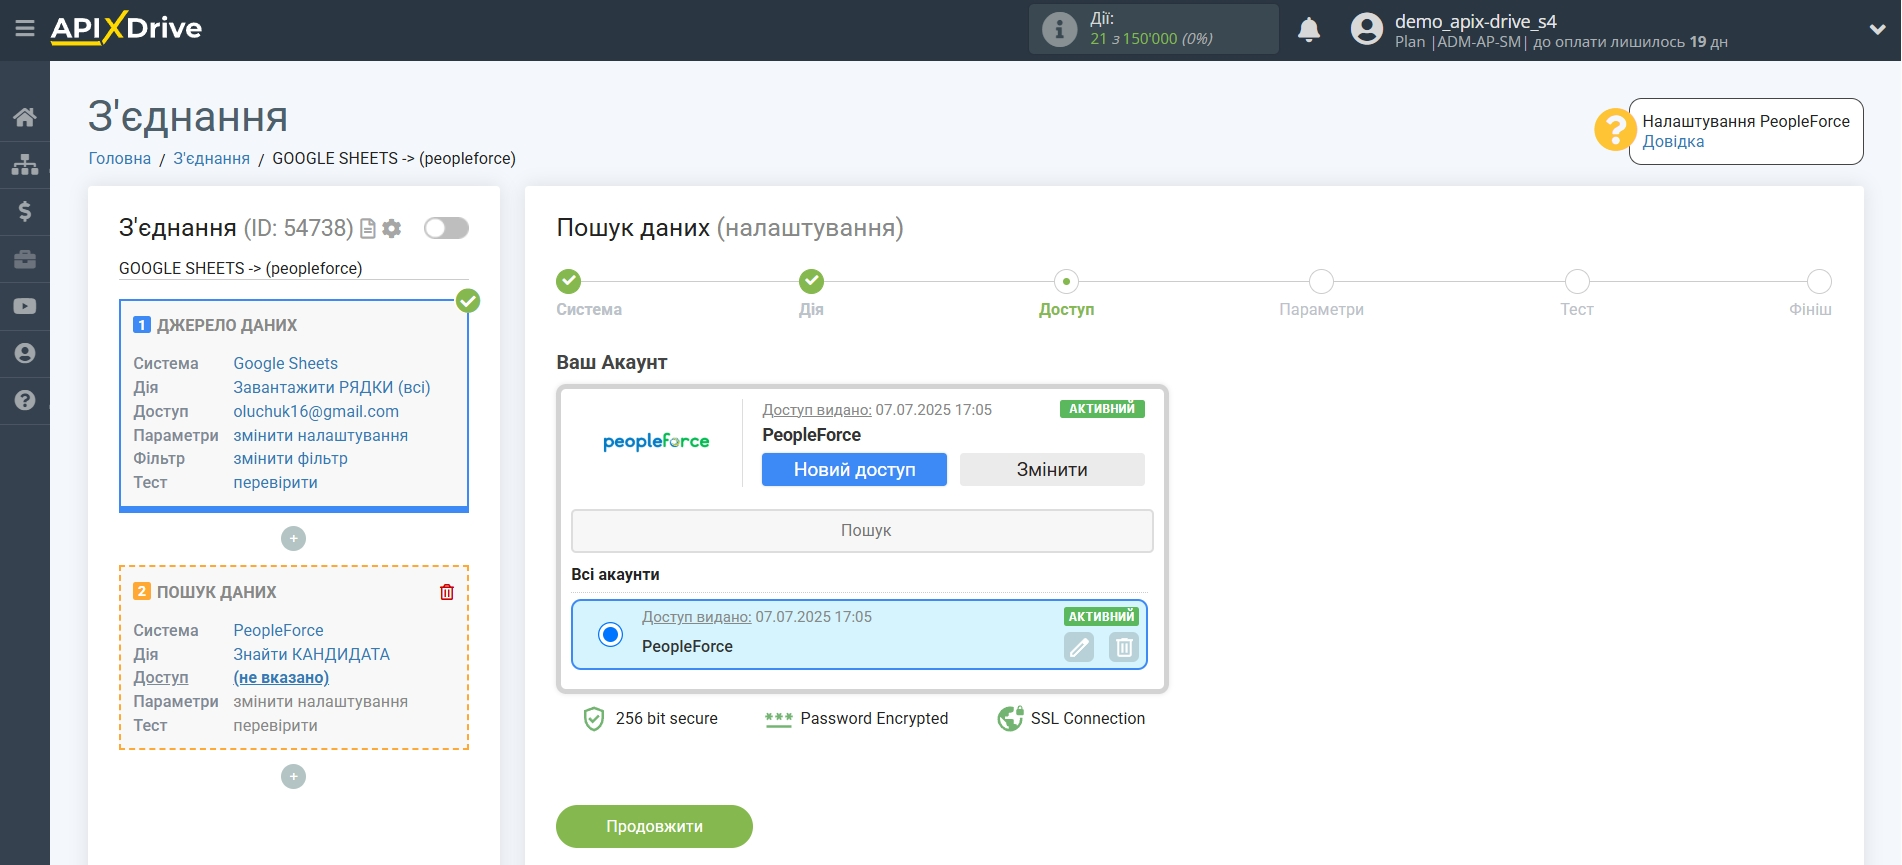Open the Довідка help link
The width and height of the screenshot is (1902, 865).
coord(1673,142)
